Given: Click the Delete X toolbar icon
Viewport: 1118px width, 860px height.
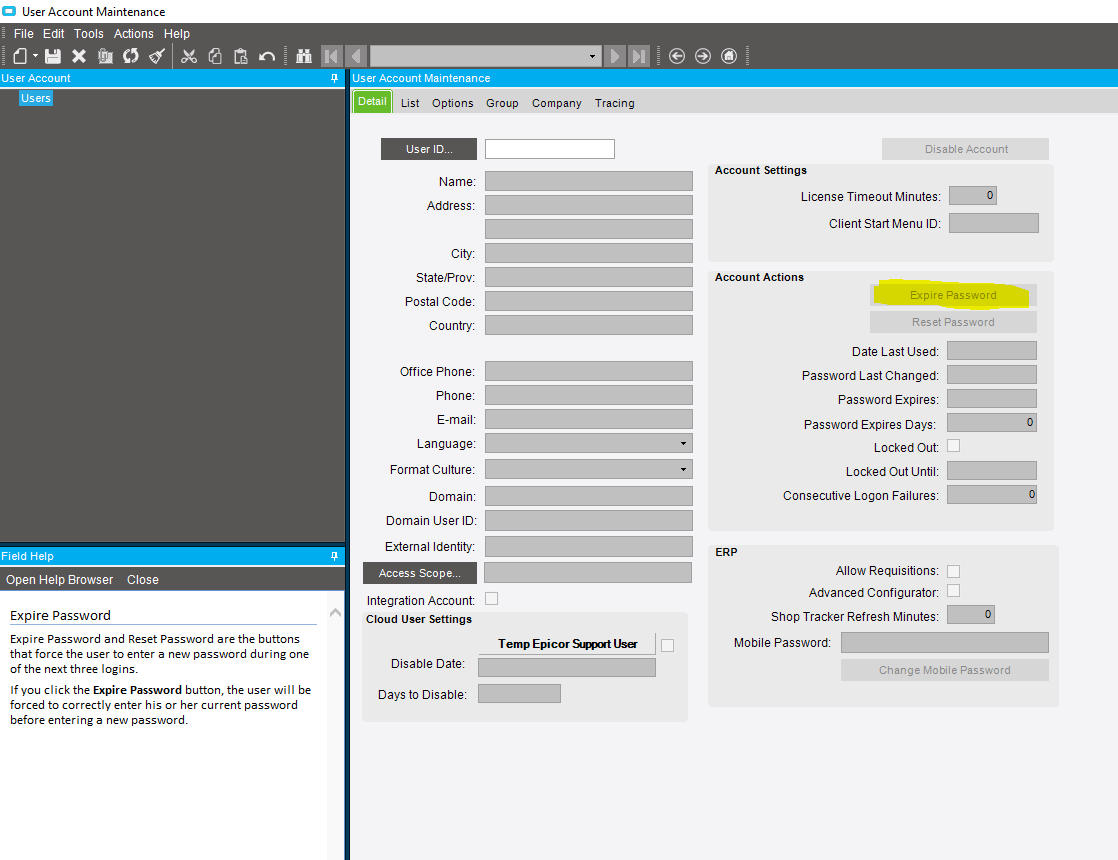Looking at the screenshot, I should click(79, 56).
